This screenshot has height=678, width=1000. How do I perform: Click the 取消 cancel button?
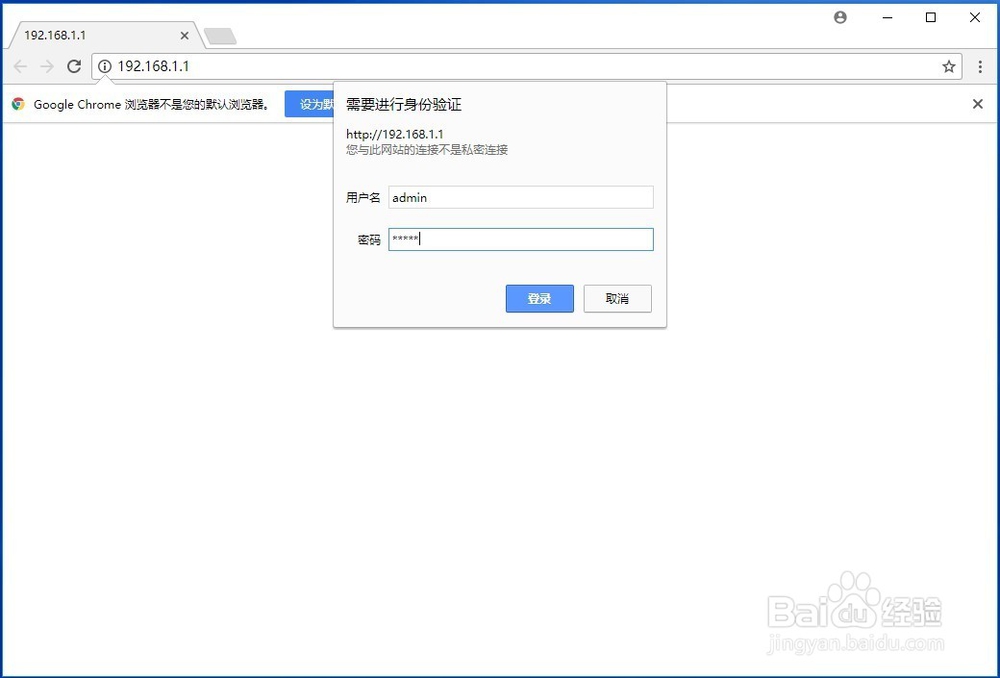point(617,298)
